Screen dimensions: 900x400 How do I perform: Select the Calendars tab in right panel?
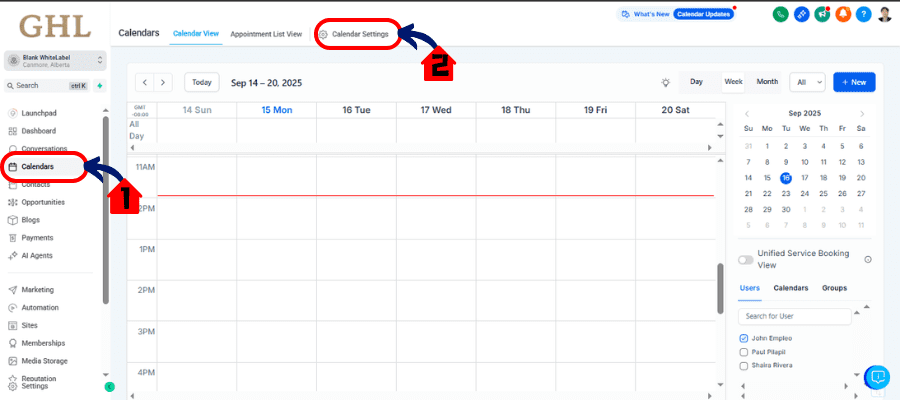coord(790,288)
